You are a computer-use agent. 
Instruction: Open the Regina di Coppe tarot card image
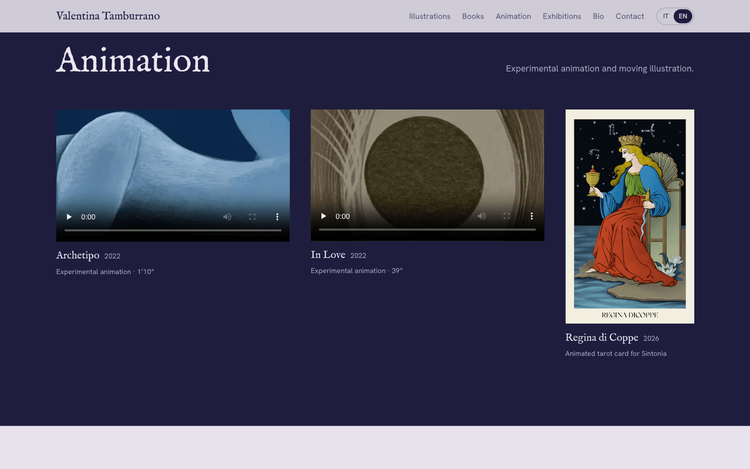pyautogui.click(x=629, y=217)
